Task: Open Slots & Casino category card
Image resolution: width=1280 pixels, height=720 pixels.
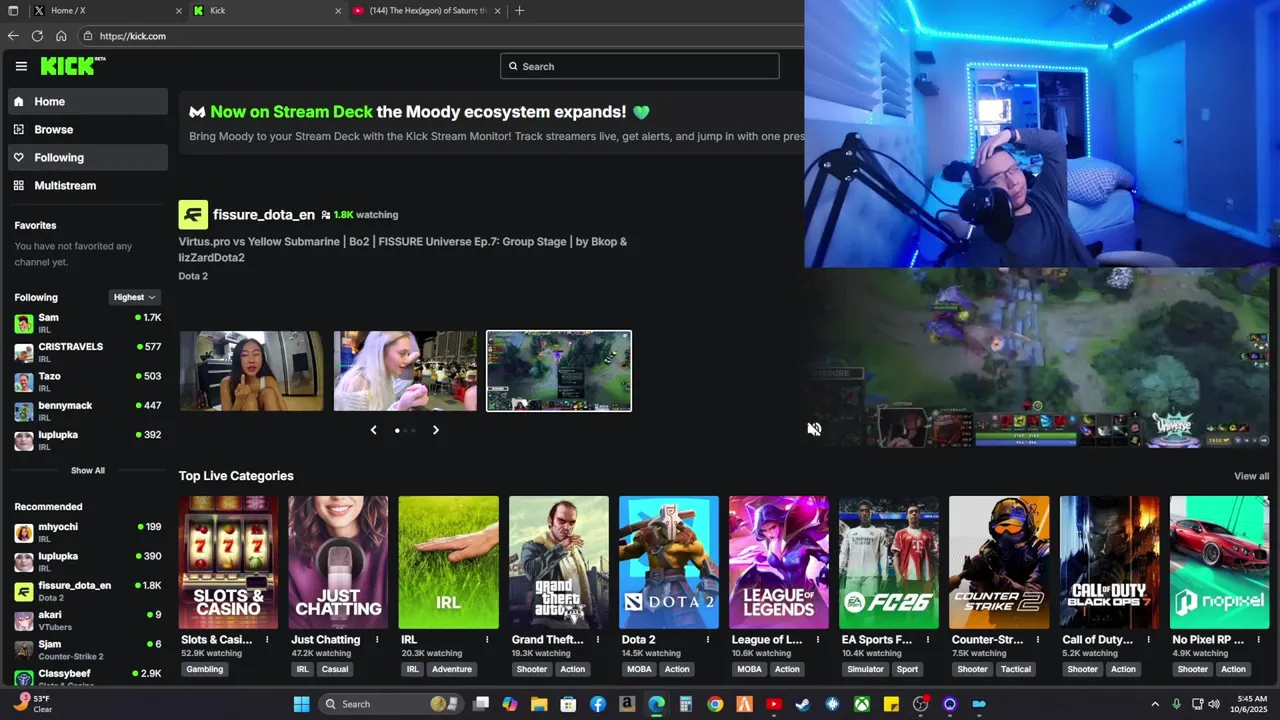Action: tap(228, 562)
